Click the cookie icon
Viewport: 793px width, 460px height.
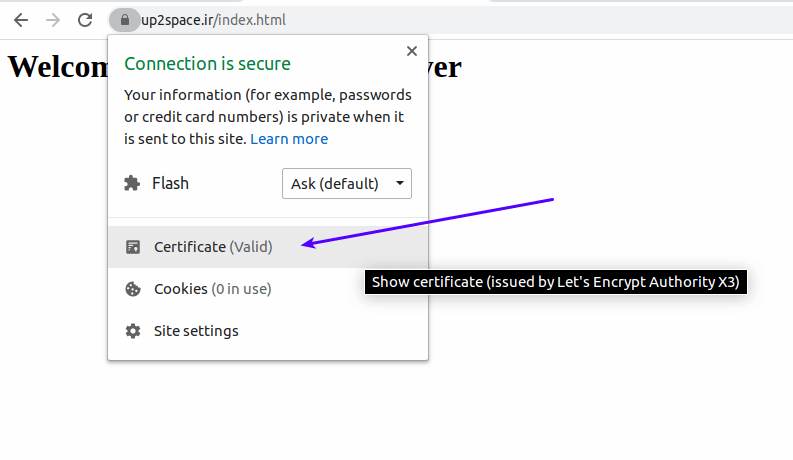(133, 289)
